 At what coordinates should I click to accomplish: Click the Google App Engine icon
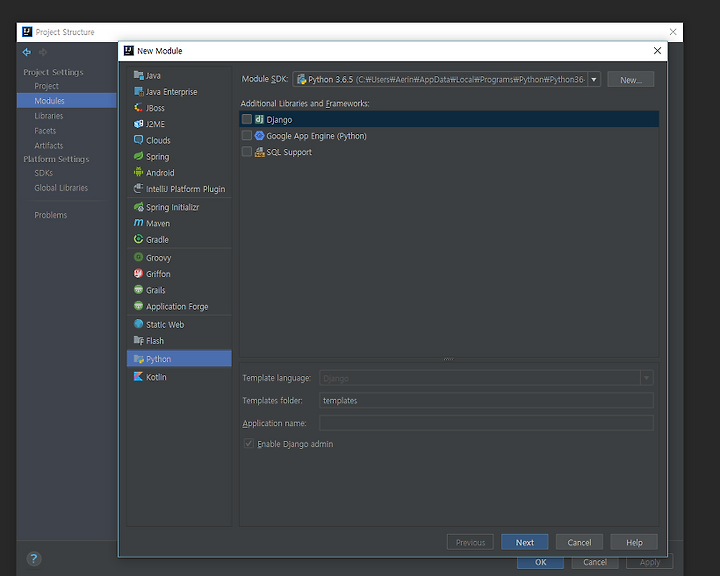point(259,136)
